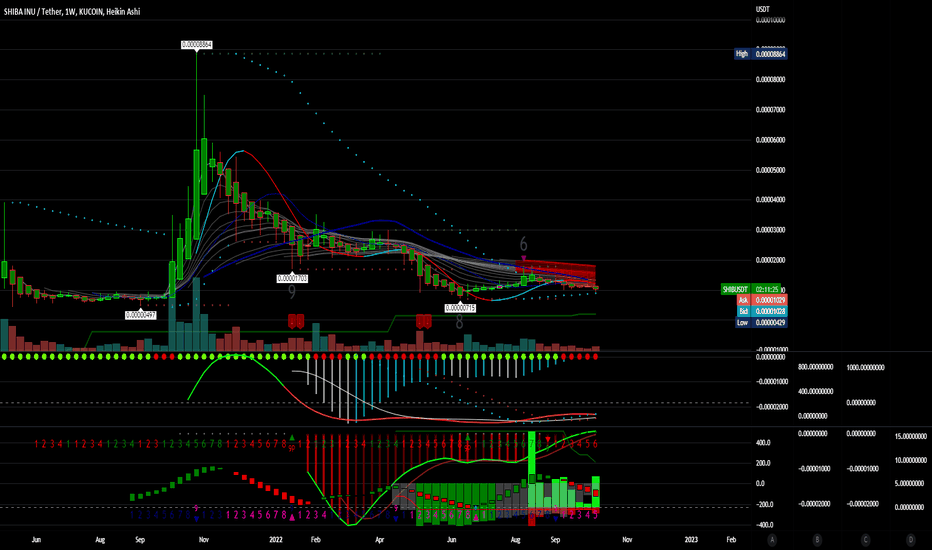Click the 0.00008864 peak callout above the candle
The image size is (932, 550).
[x=196, y=45]
